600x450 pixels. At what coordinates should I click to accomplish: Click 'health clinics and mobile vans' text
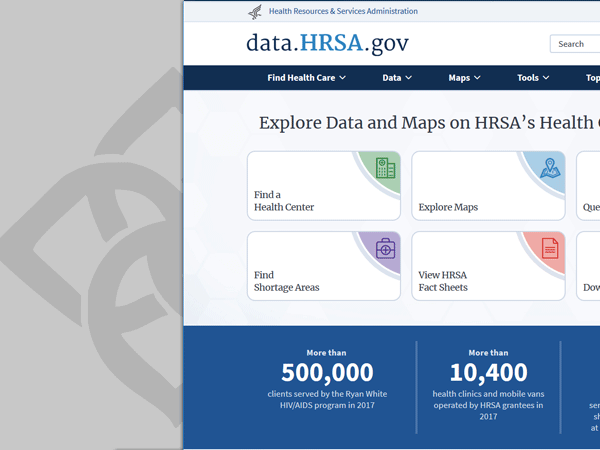[x=488, y=394]
